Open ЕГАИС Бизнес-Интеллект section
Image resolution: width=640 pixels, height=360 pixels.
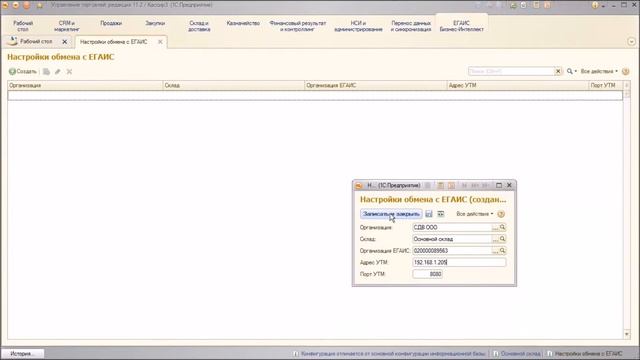point(462,26)
